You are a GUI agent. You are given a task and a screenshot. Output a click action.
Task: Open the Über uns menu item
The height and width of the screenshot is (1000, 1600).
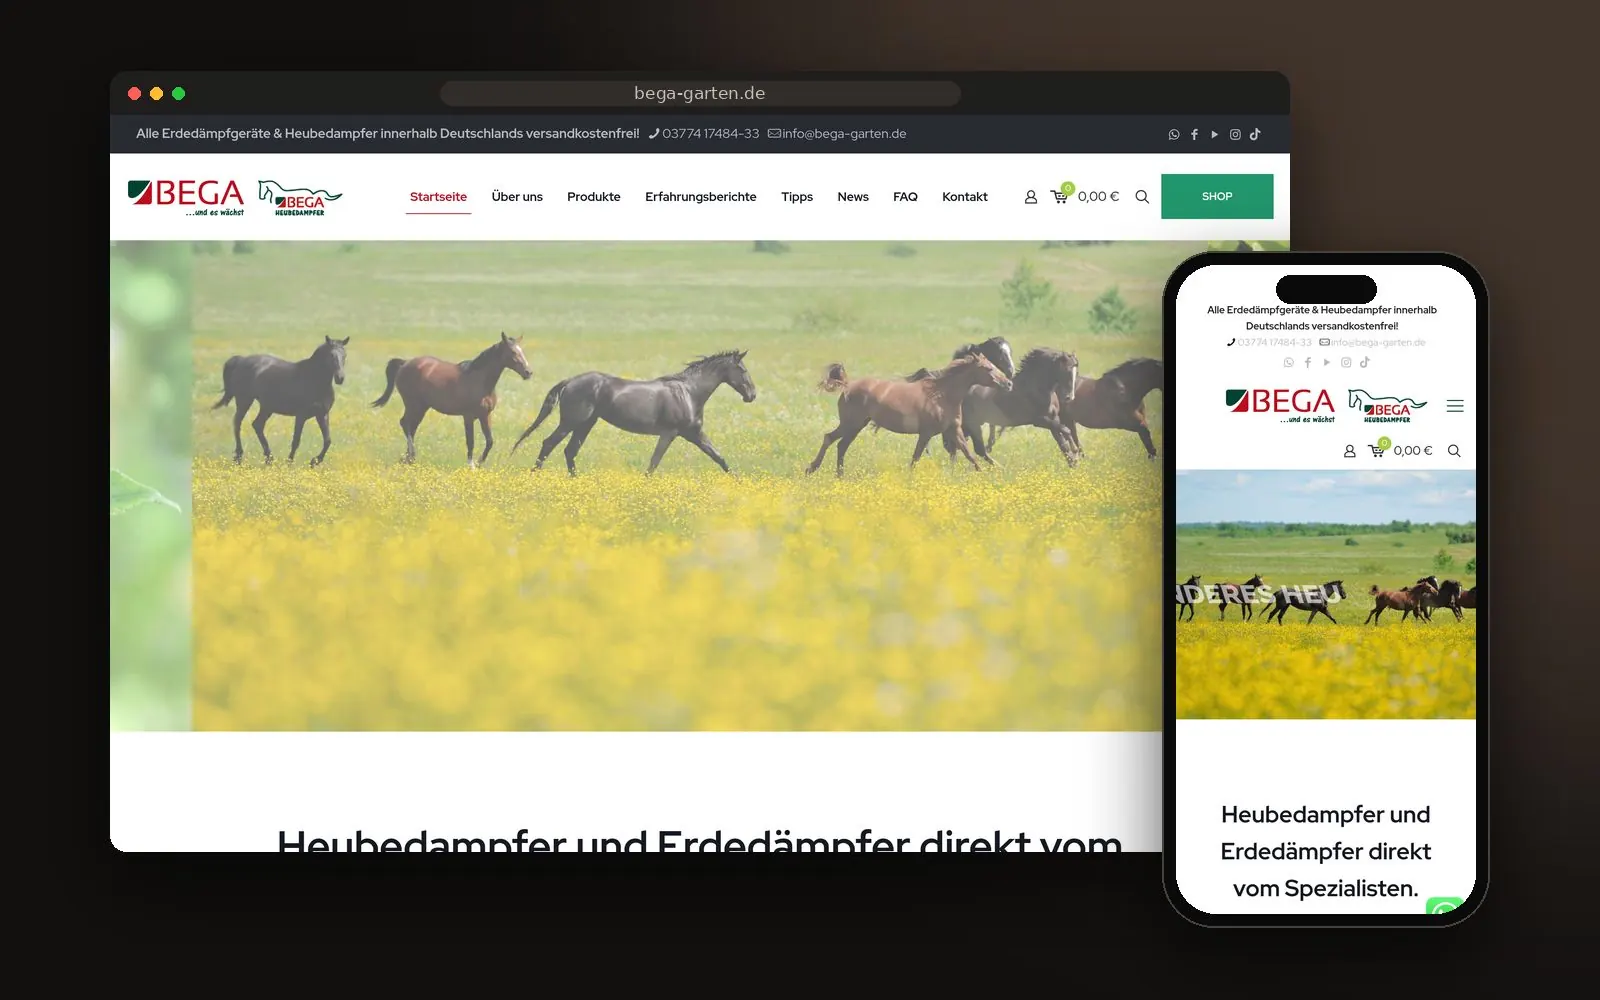[517, 197]
